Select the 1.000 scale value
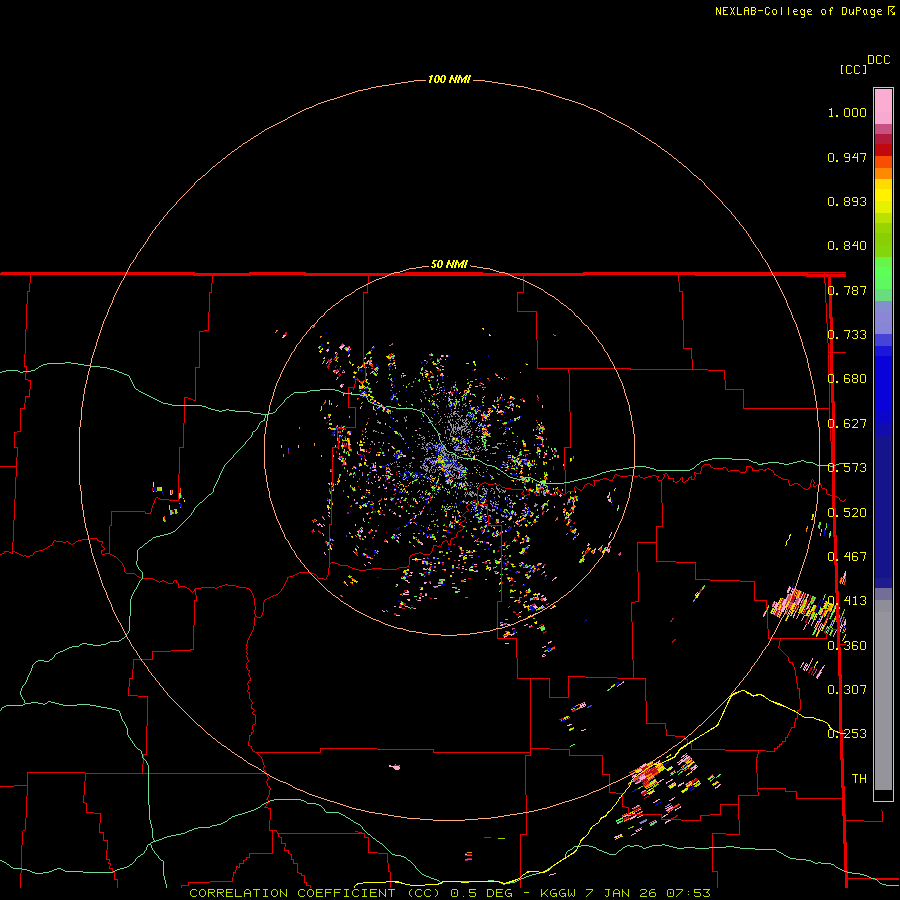Viewport: 900px width, 900px height. (x=847, y=112)
